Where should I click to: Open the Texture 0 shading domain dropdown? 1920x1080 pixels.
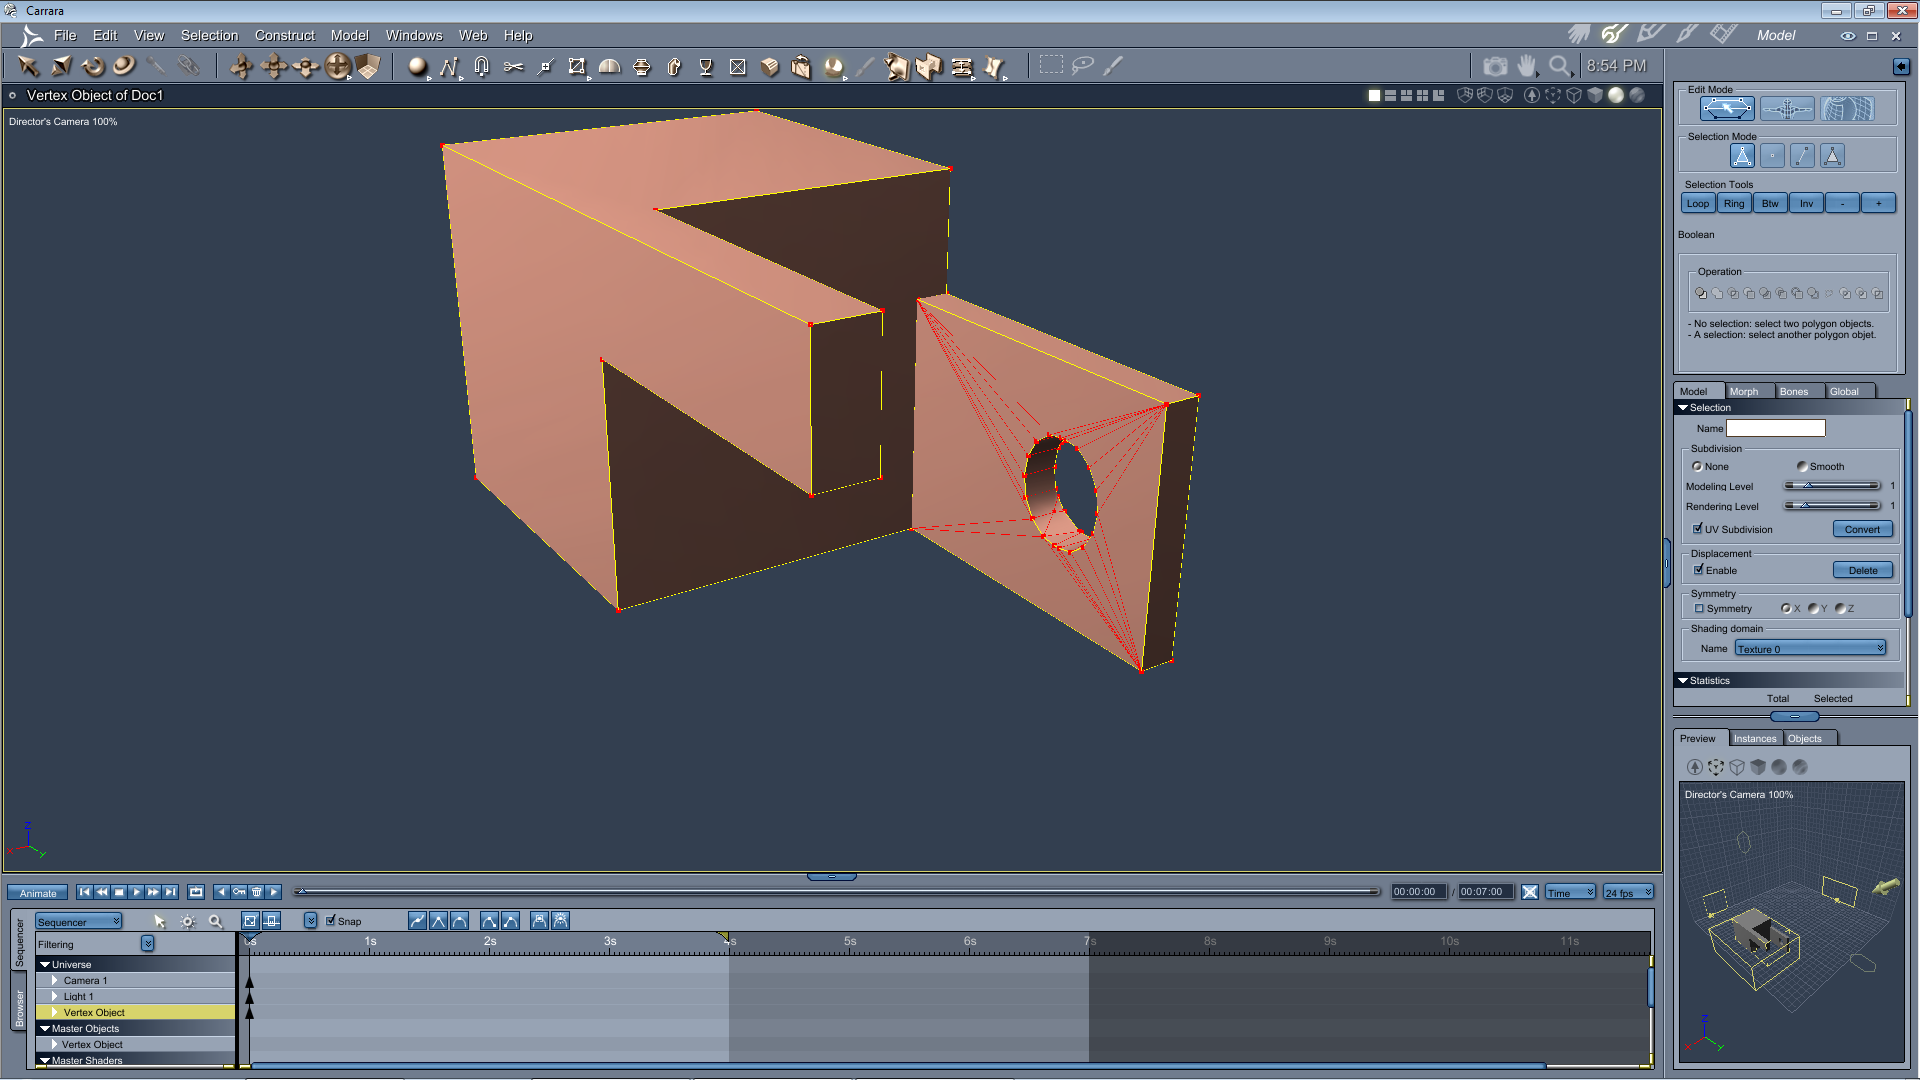1810,649
